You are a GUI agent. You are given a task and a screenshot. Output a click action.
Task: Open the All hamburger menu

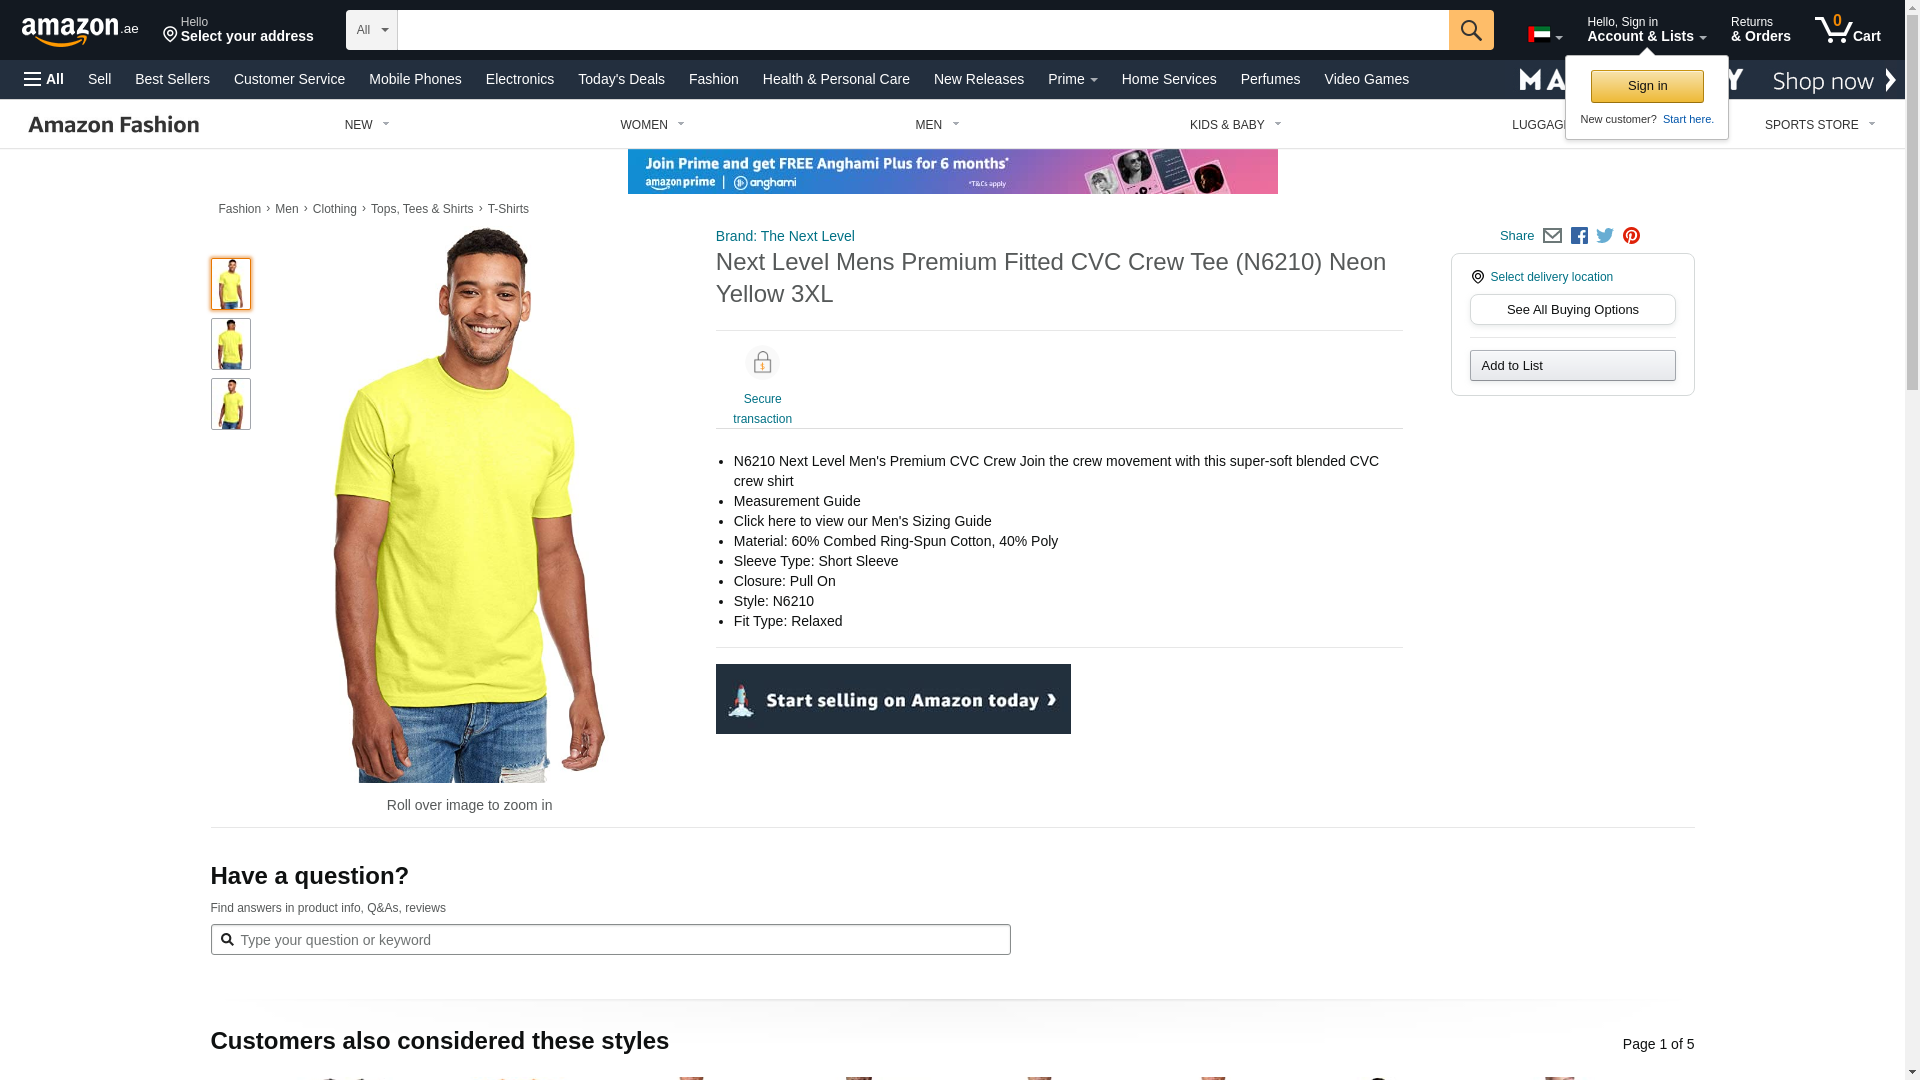(x=44, y=79)
